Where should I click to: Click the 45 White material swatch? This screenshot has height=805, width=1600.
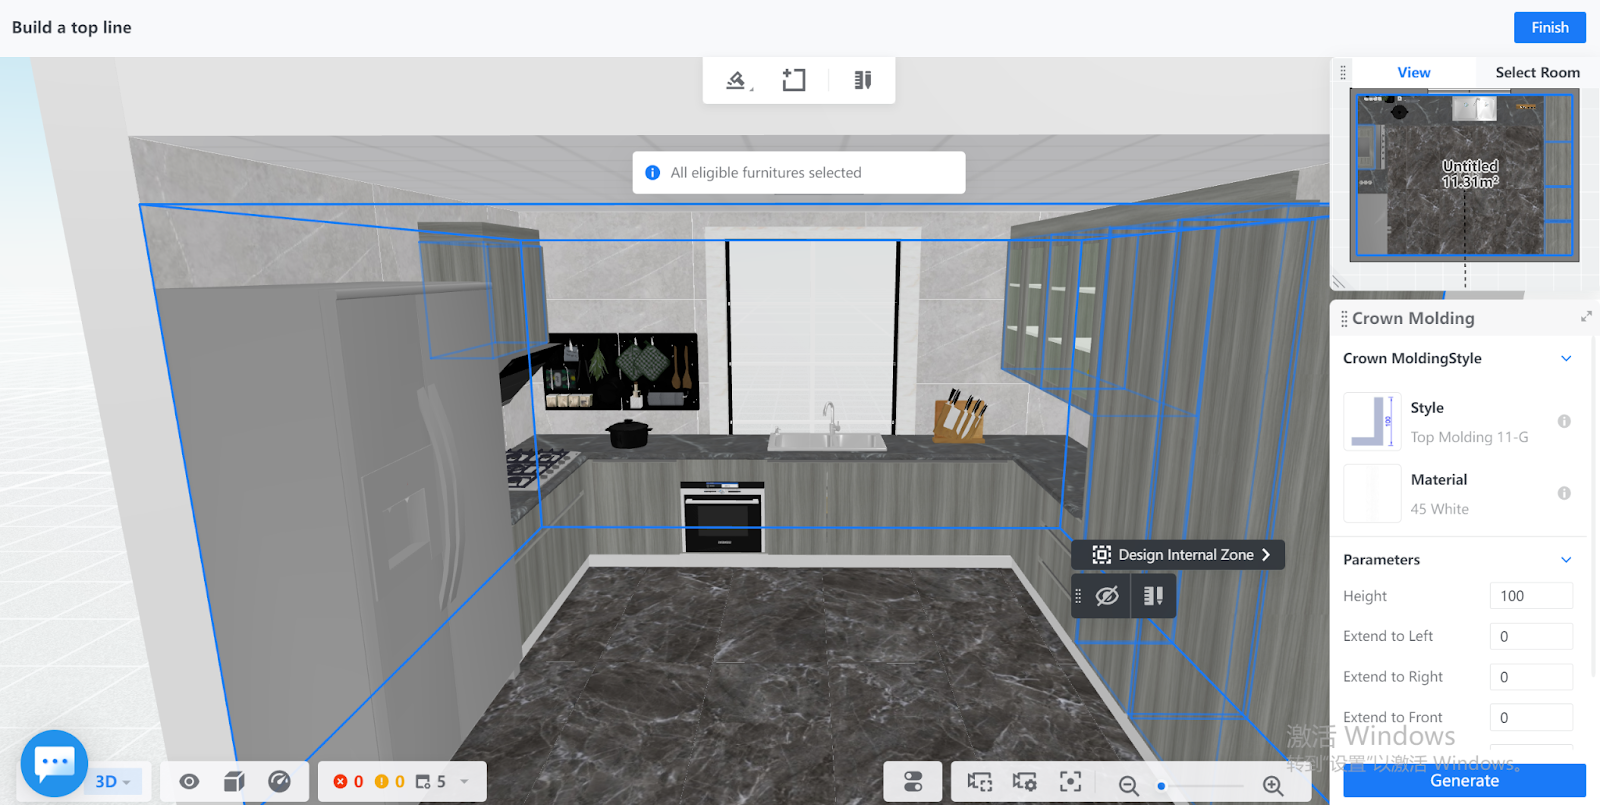tap(1372, 493)
